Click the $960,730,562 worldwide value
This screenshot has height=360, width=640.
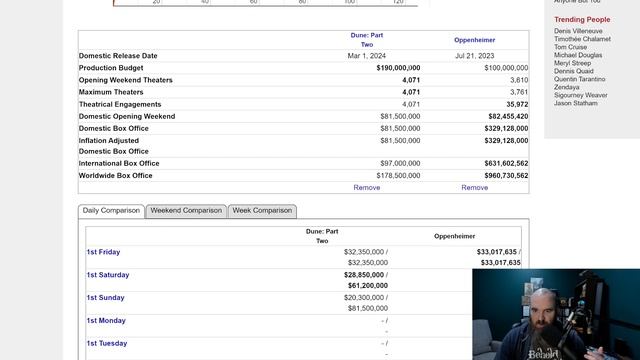click(506, 176)
